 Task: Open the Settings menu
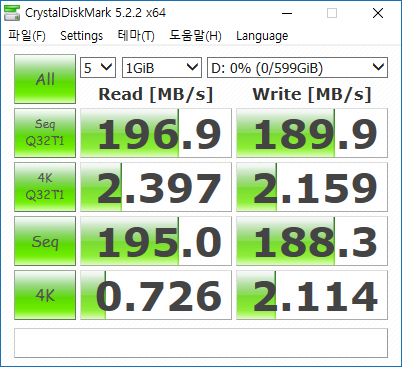point(81,36)
